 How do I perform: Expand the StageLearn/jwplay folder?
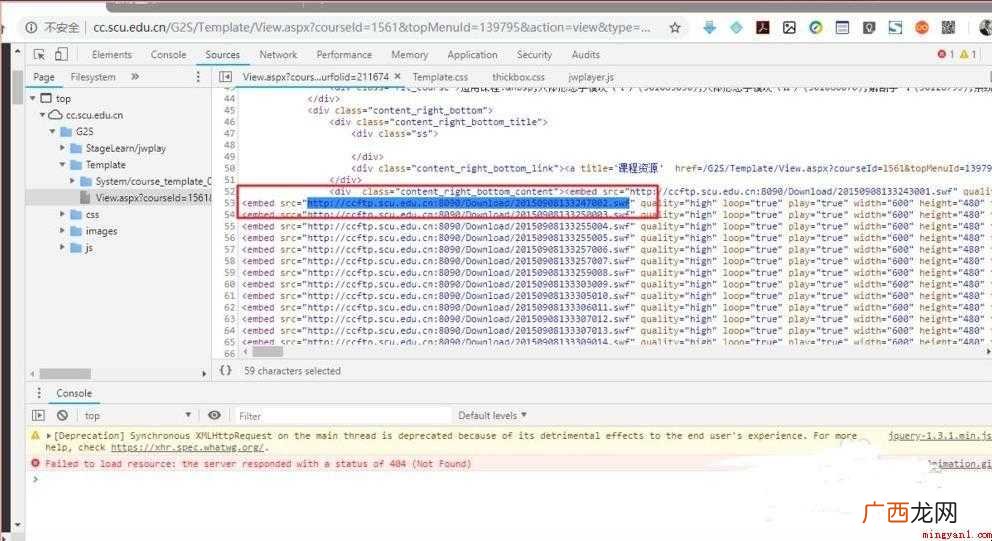(x=62, y=148)
